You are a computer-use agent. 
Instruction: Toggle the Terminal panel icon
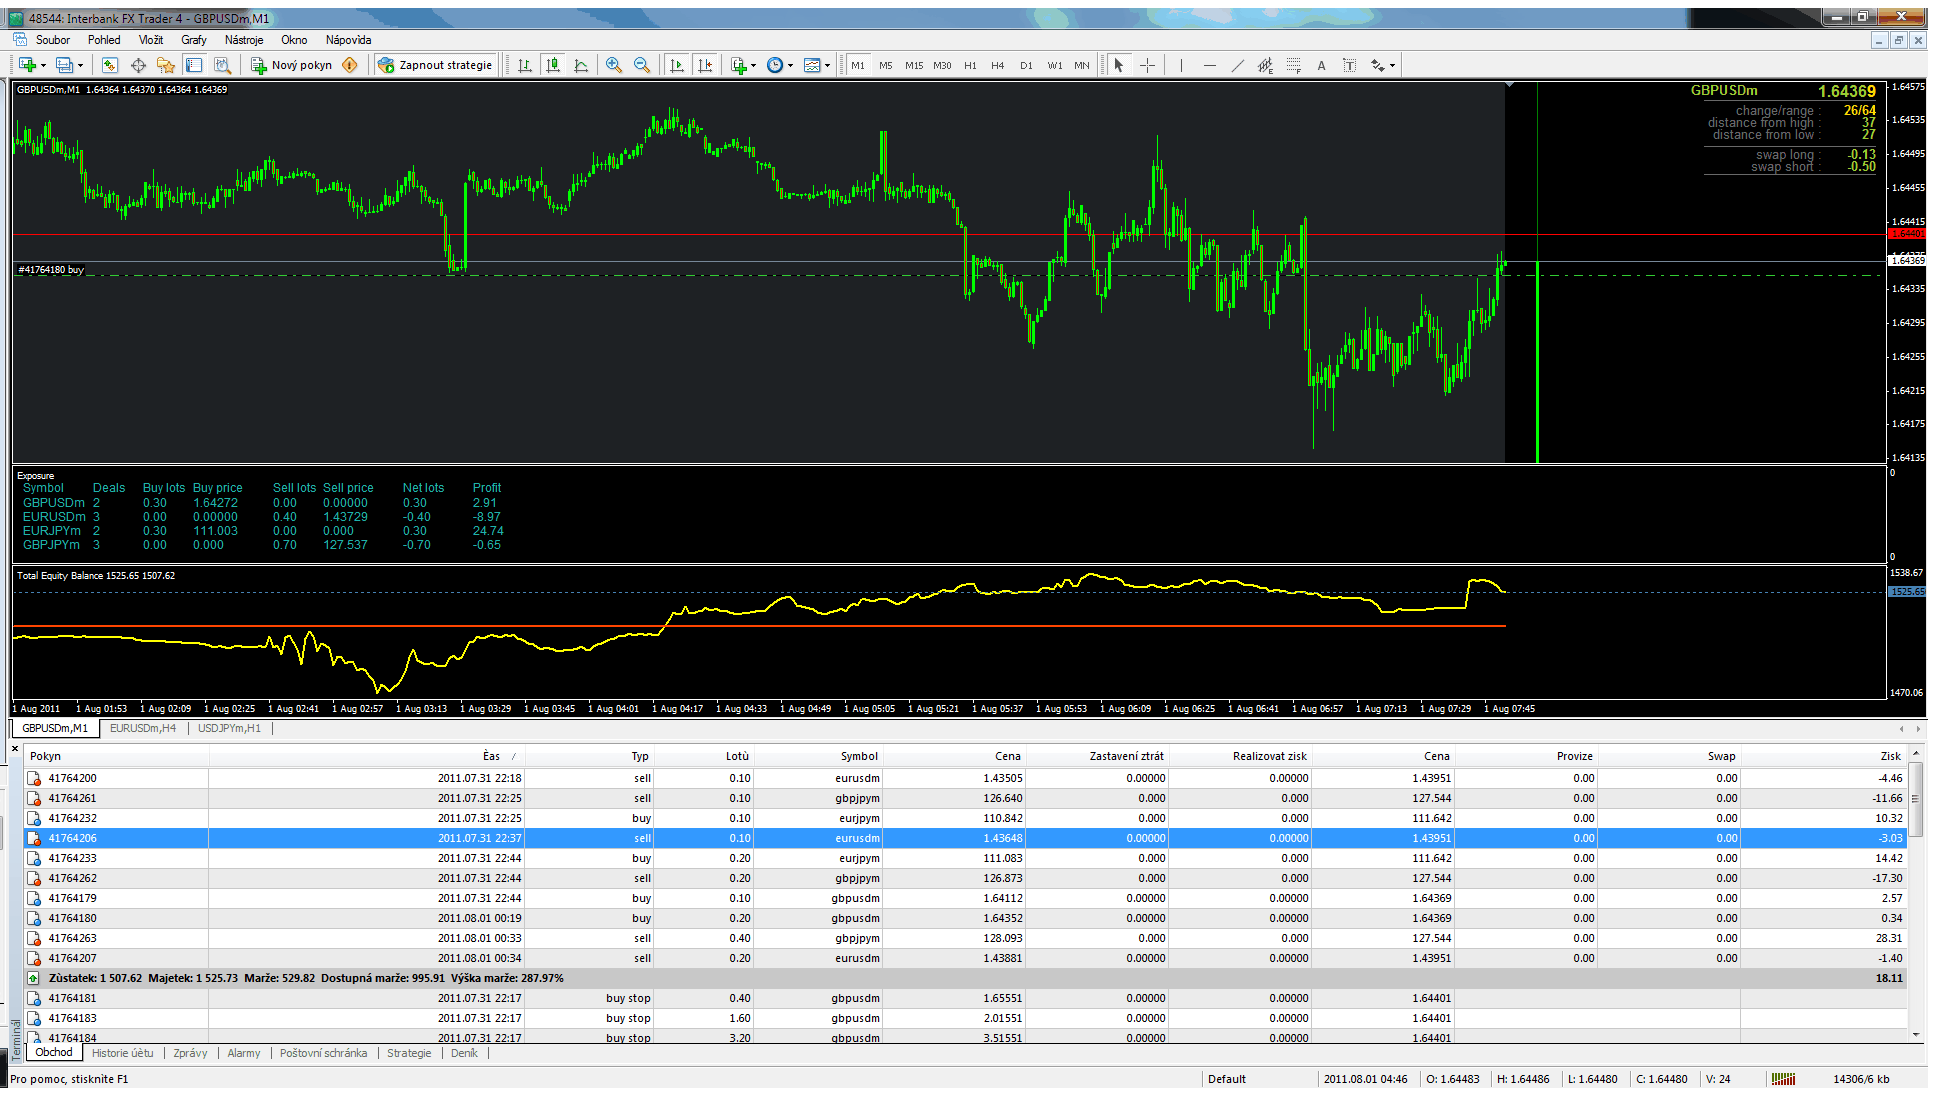pos(194,65)
